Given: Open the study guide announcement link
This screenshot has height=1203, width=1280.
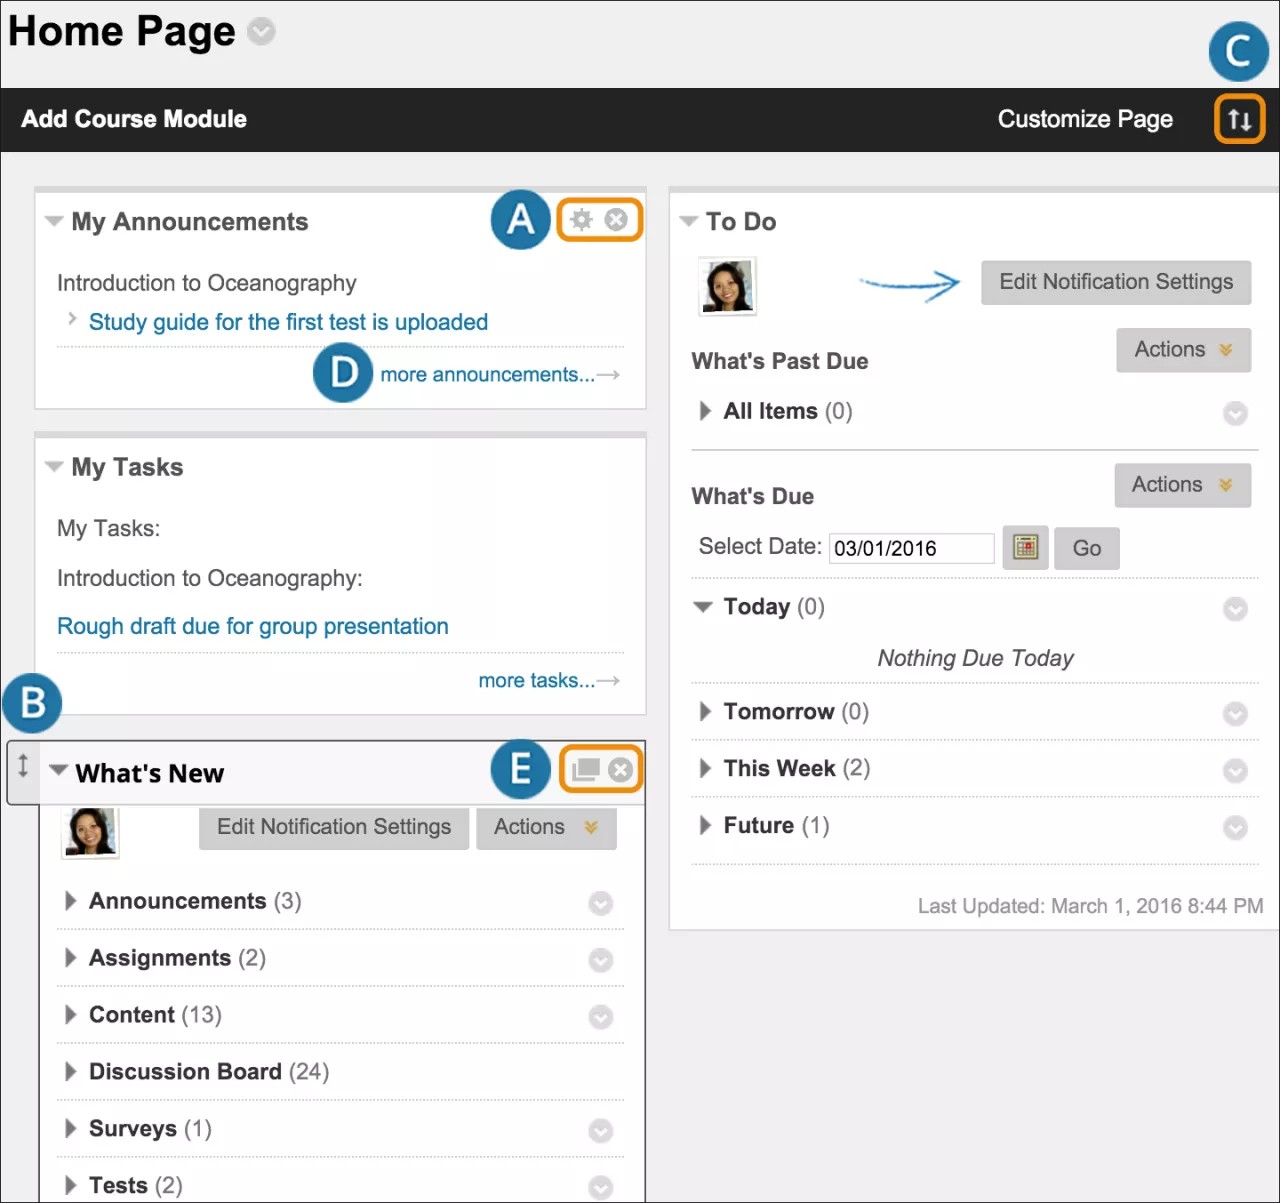Looking at the screenshot, I should 288,322.
